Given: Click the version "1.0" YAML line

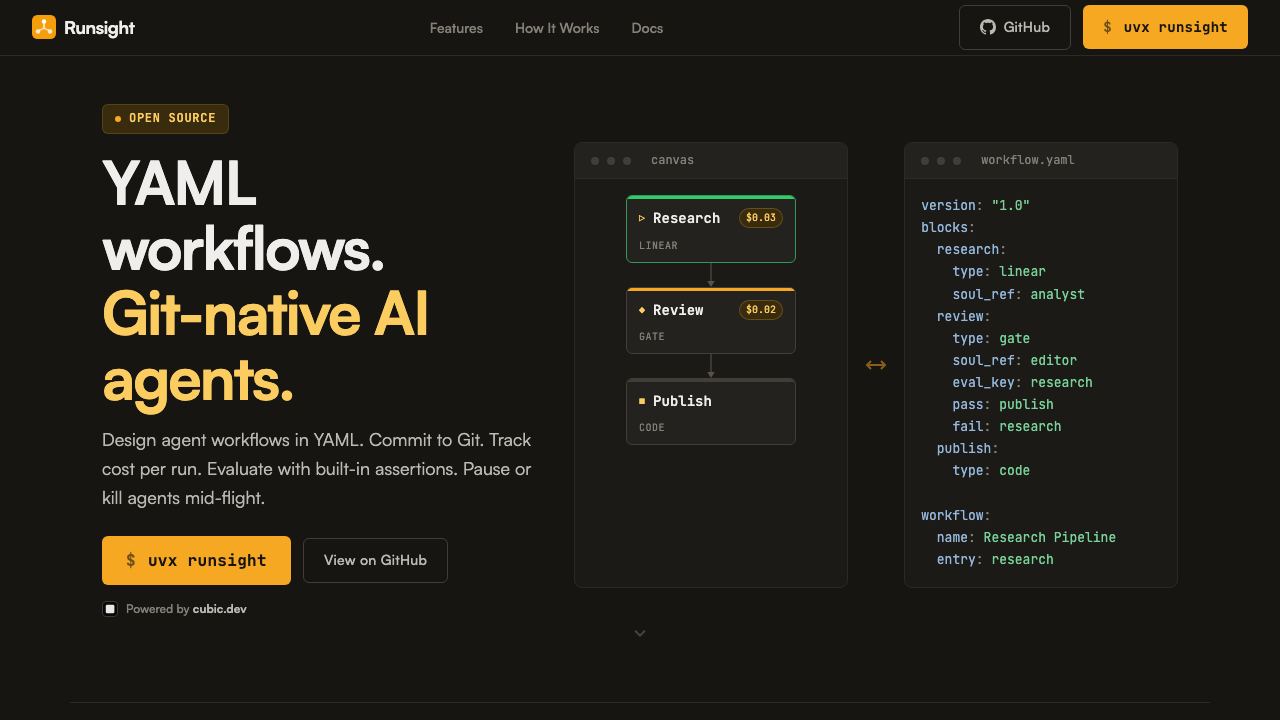Looking at the screenshot, I should tap(975, 205).
